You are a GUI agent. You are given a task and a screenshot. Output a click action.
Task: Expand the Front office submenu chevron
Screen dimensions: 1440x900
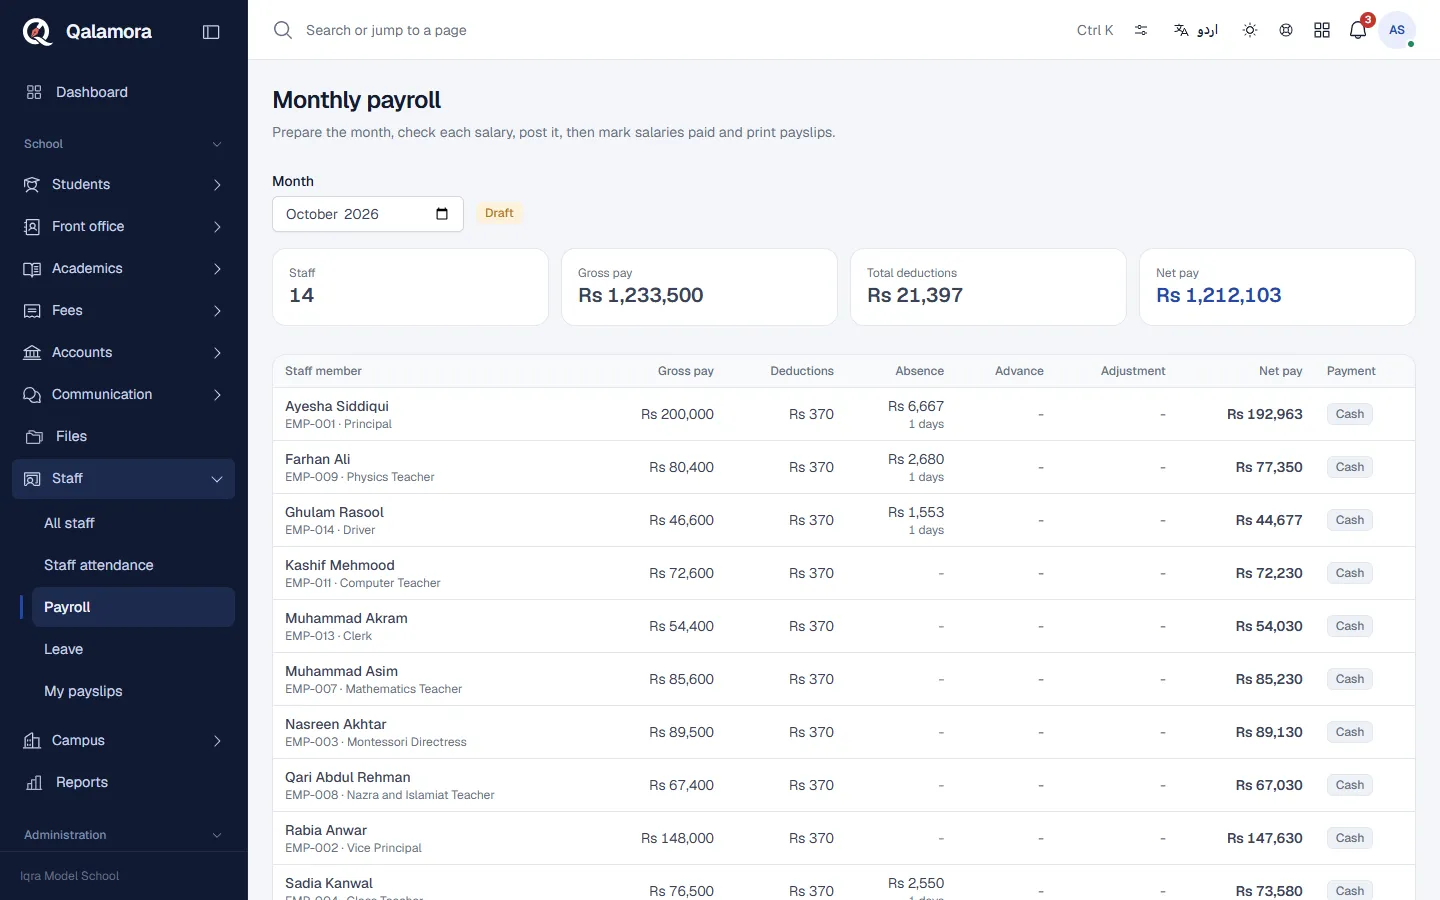coord(217,226)
